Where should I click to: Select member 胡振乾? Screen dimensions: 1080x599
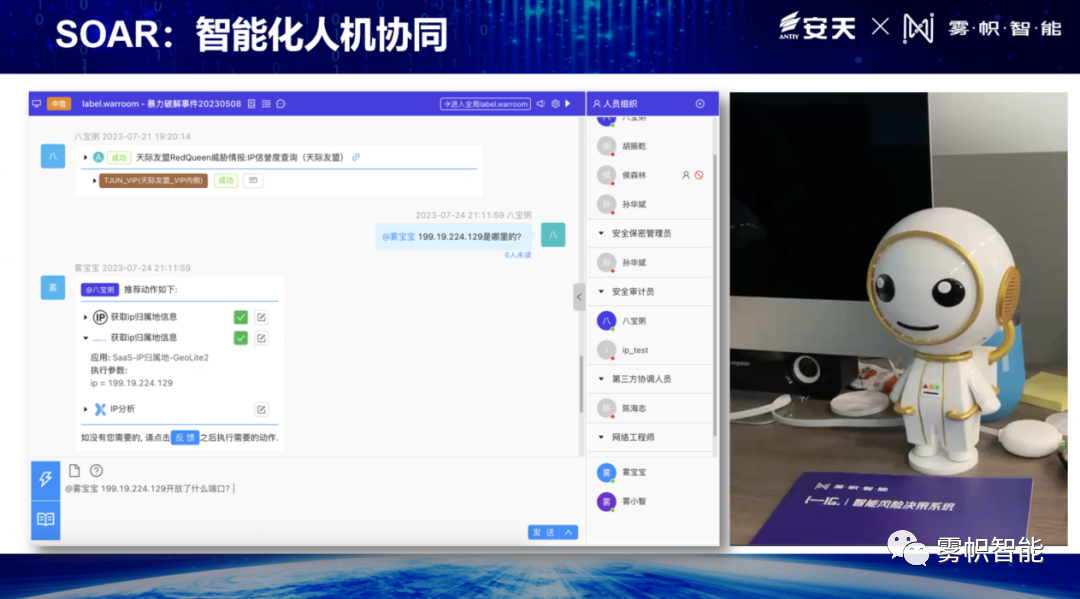coord(651,146)
